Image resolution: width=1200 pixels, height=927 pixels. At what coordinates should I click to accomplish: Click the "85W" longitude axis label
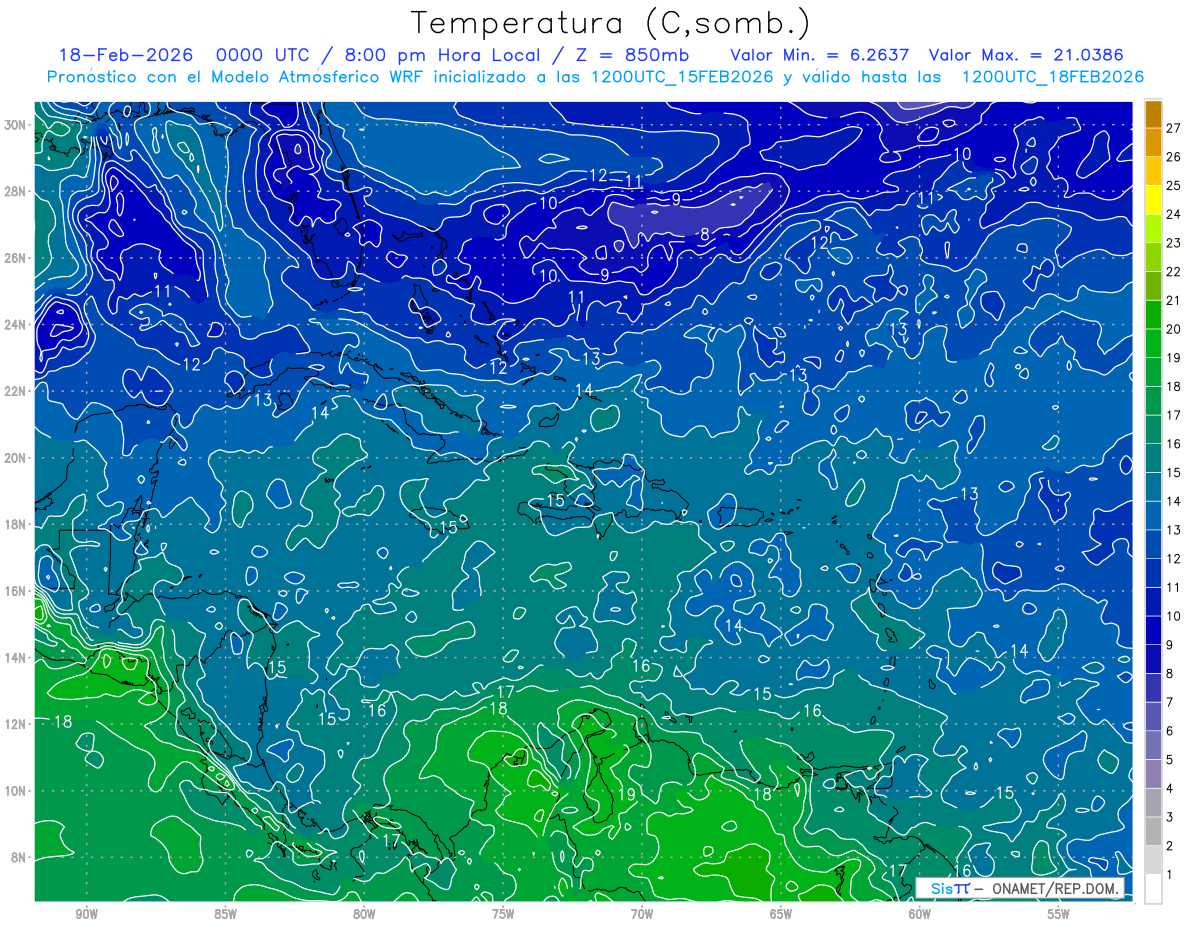point(225,914)
